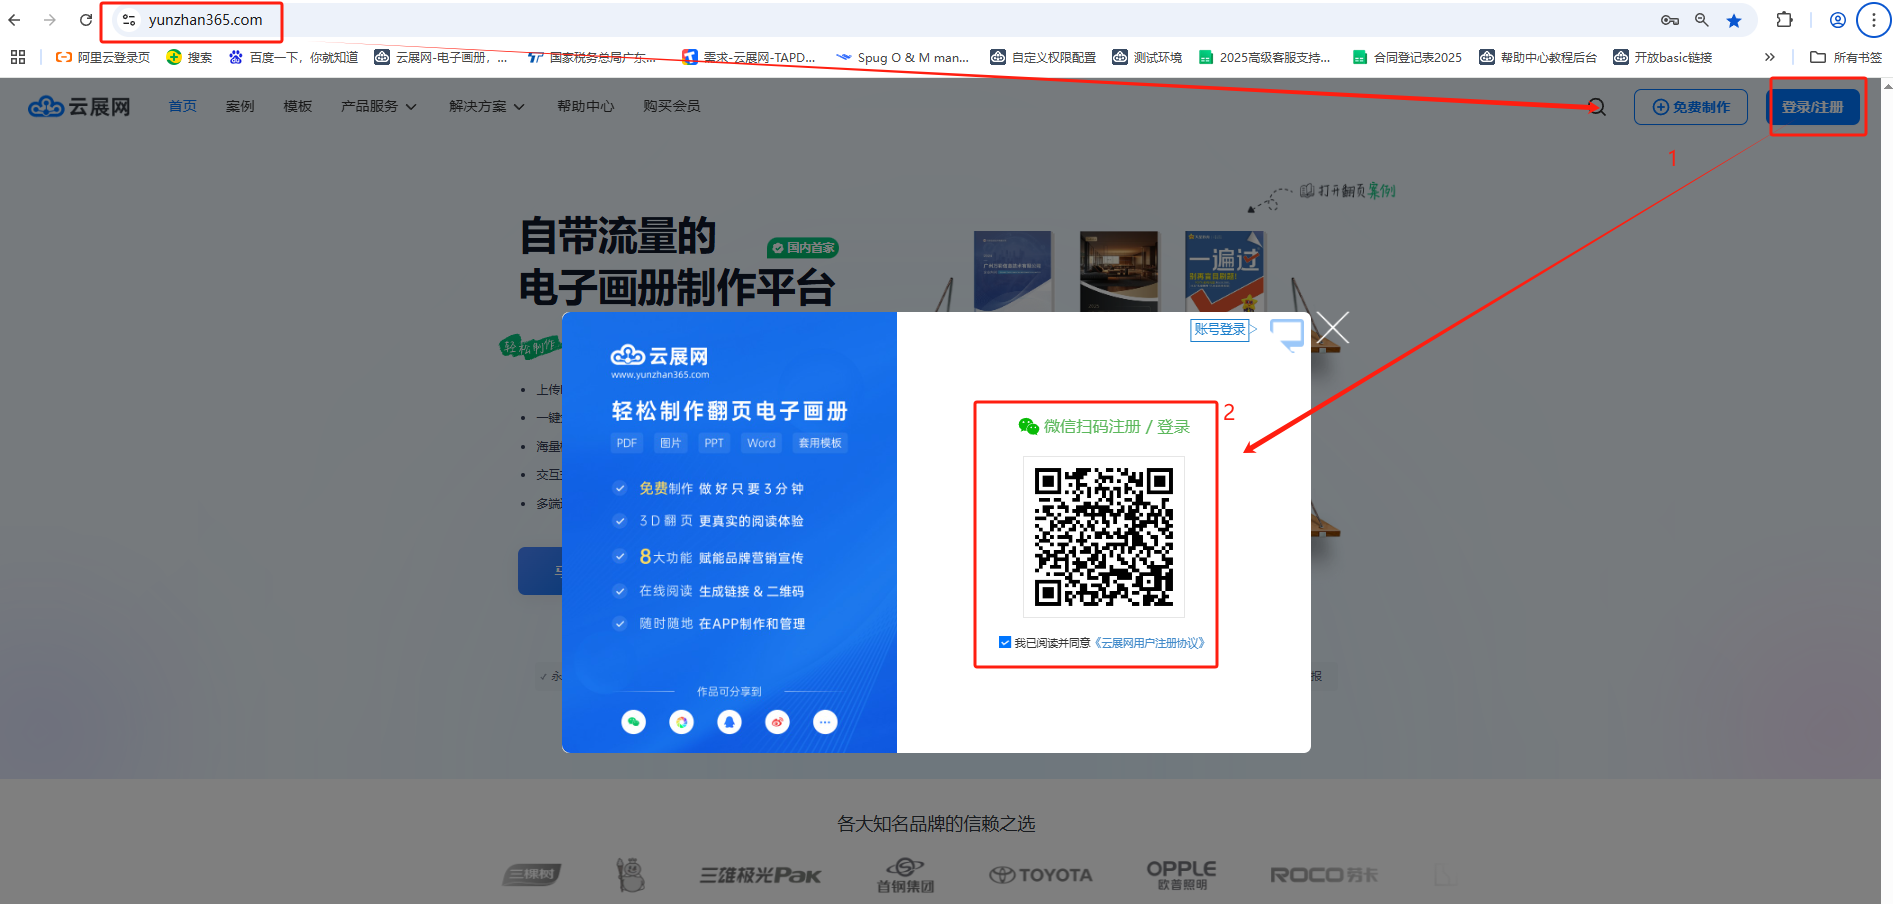Bookmark this page with the star icon
The height and width of the screenshot is (904, 1893).
1734,20
